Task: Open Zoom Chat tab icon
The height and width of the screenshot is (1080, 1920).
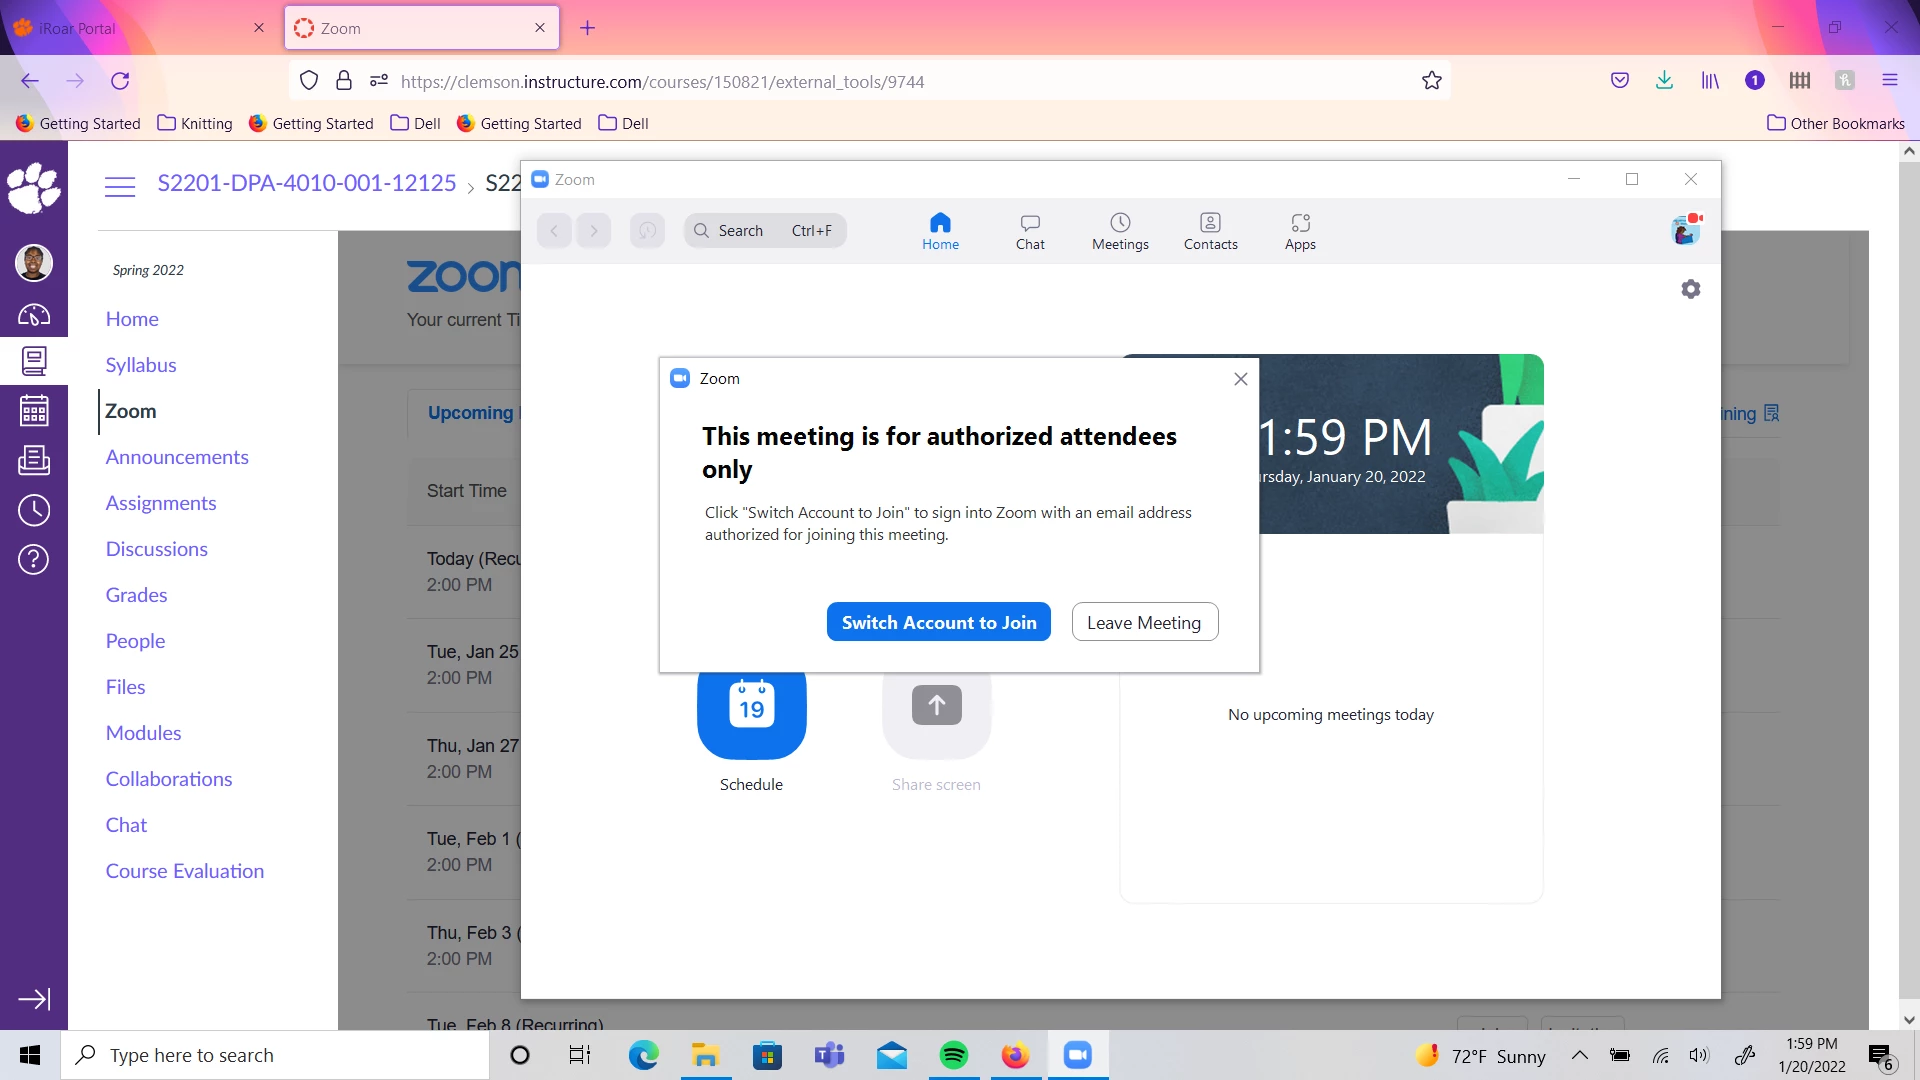Action: pos(1030,231)
